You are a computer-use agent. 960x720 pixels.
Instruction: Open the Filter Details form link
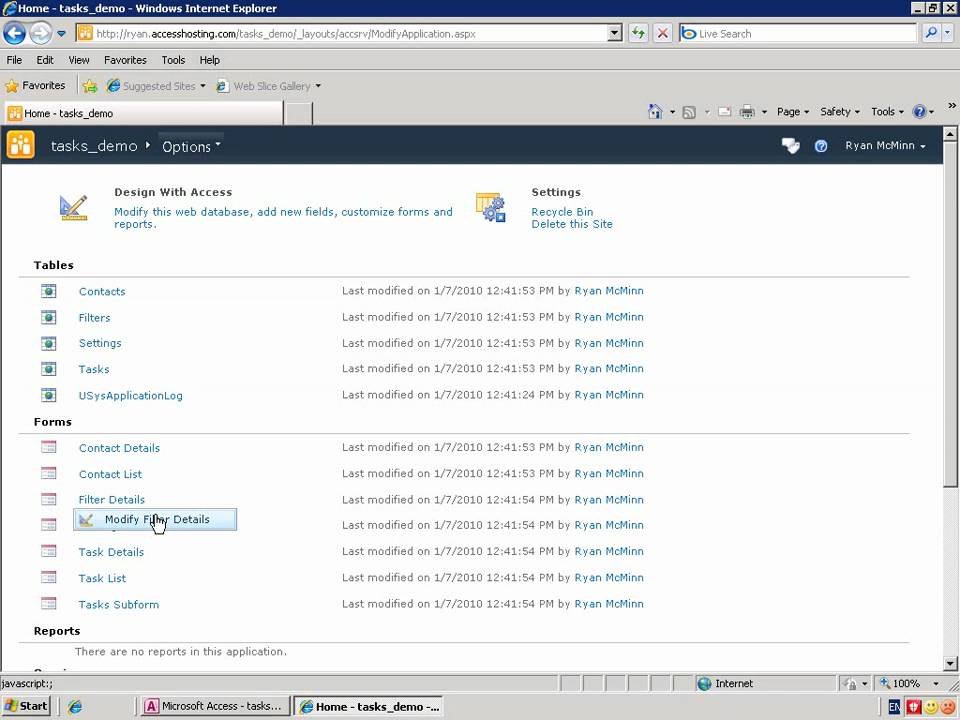111,500
